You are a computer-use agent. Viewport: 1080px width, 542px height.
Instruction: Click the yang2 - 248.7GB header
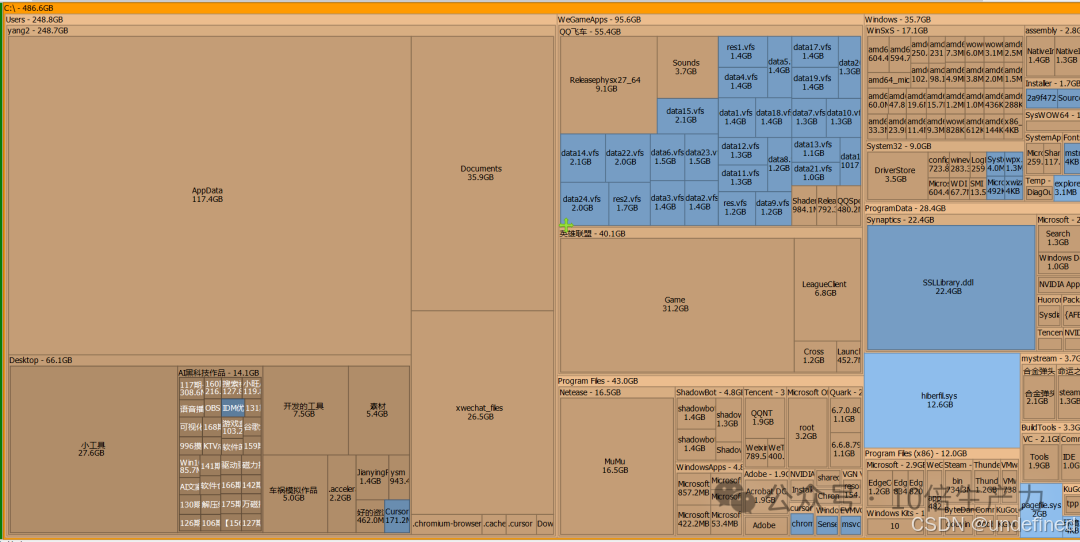280,31
